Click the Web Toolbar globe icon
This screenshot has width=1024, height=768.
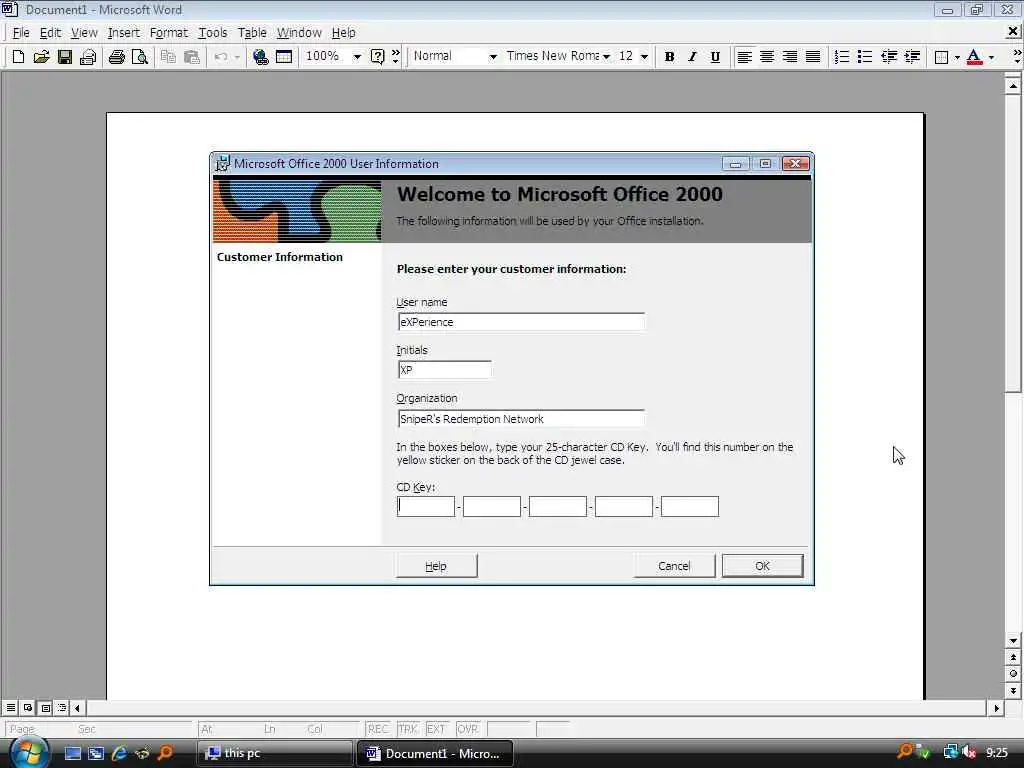[x=261, y=57]
